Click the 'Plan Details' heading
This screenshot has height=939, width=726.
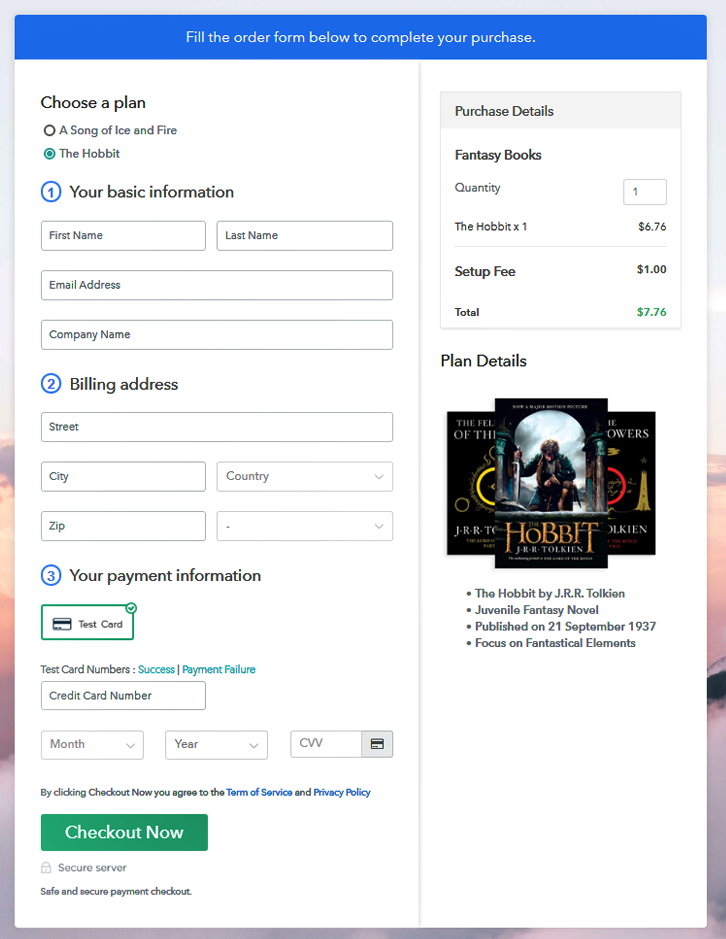483,361
